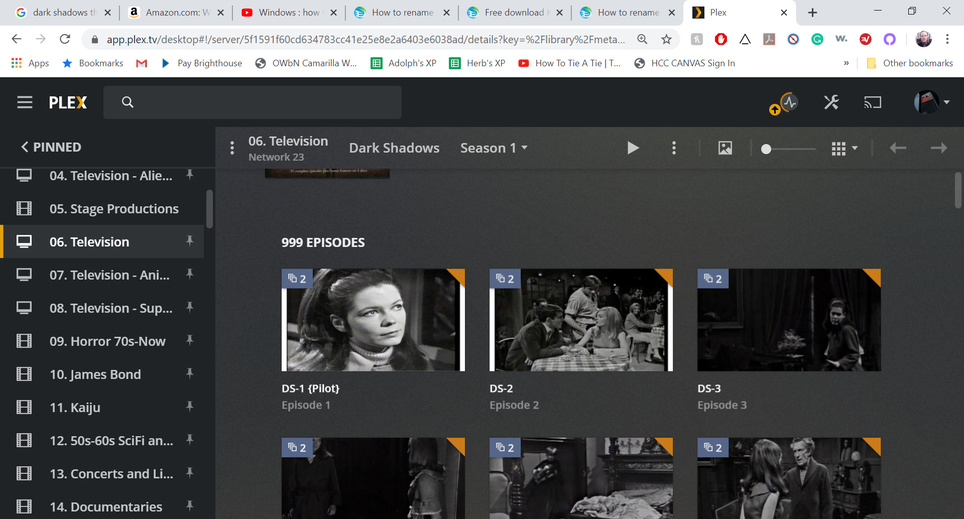Select the 06. Television library

pos(89,242)
